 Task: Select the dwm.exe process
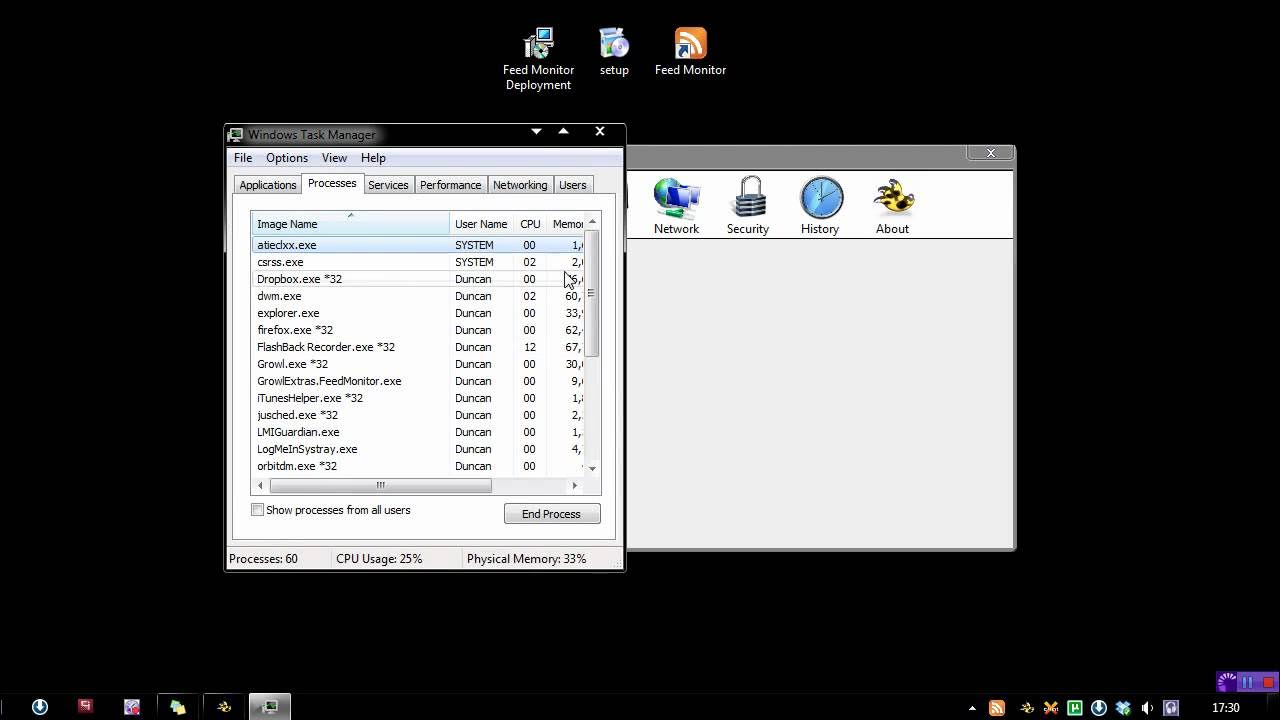pyautogui.click(x=418, y=296)
